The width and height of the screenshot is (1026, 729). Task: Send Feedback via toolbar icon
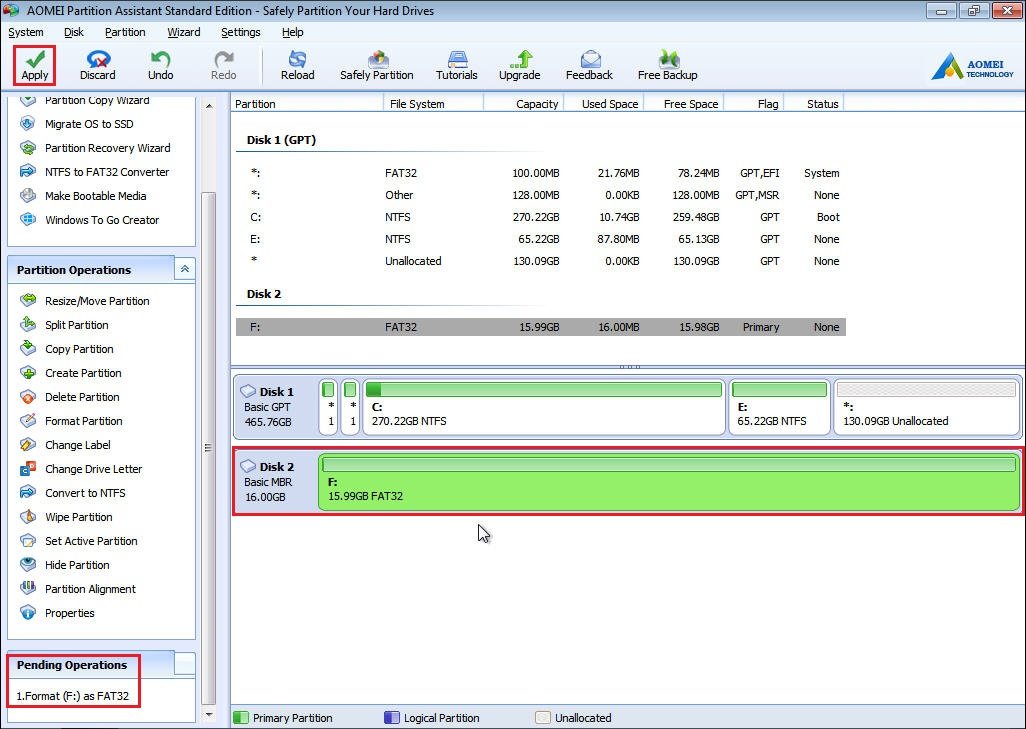[589, 60]
